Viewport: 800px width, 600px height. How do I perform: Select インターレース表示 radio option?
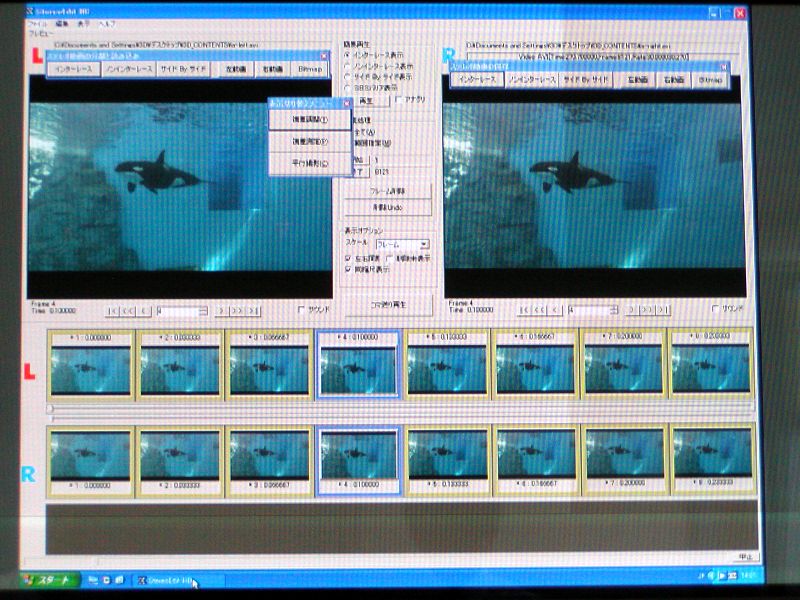(x=347, y=55)
